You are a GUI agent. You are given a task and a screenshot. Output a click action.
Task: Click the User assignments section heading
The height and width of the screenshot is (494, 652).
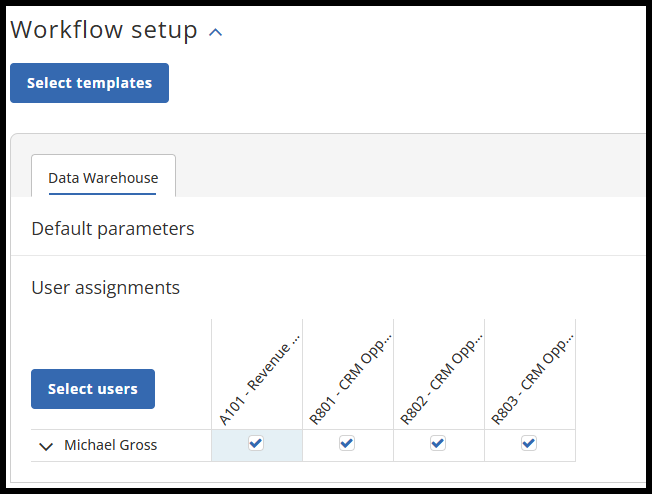point(106,288)
